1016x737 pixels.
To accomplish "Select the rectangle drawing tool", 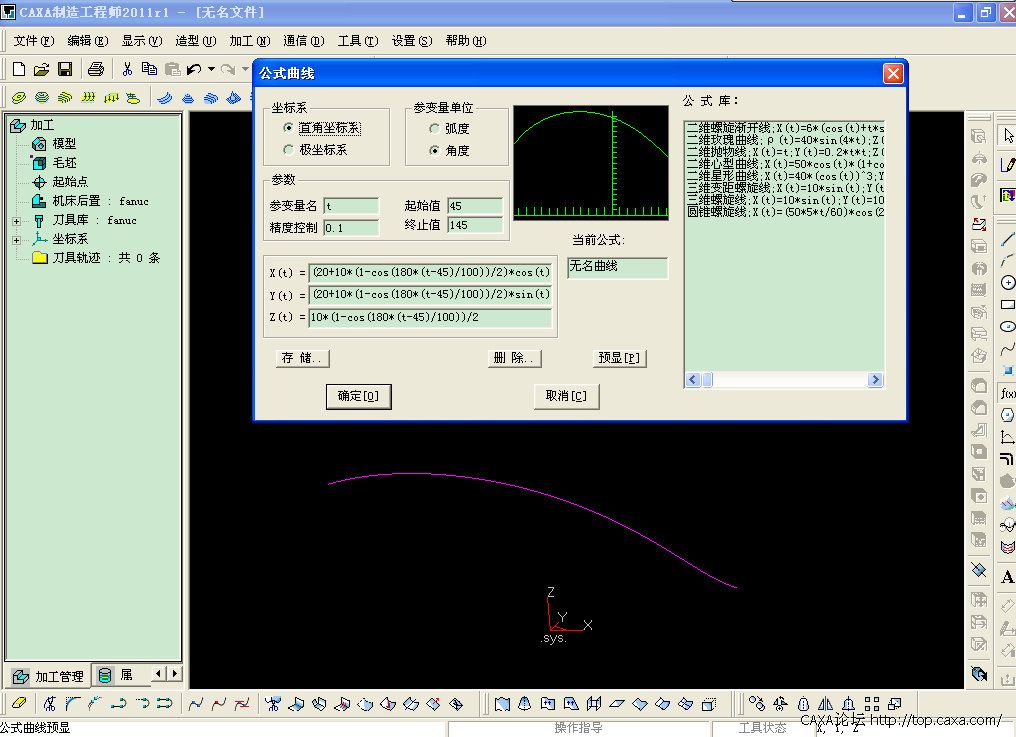I will tap(1008, 305).
